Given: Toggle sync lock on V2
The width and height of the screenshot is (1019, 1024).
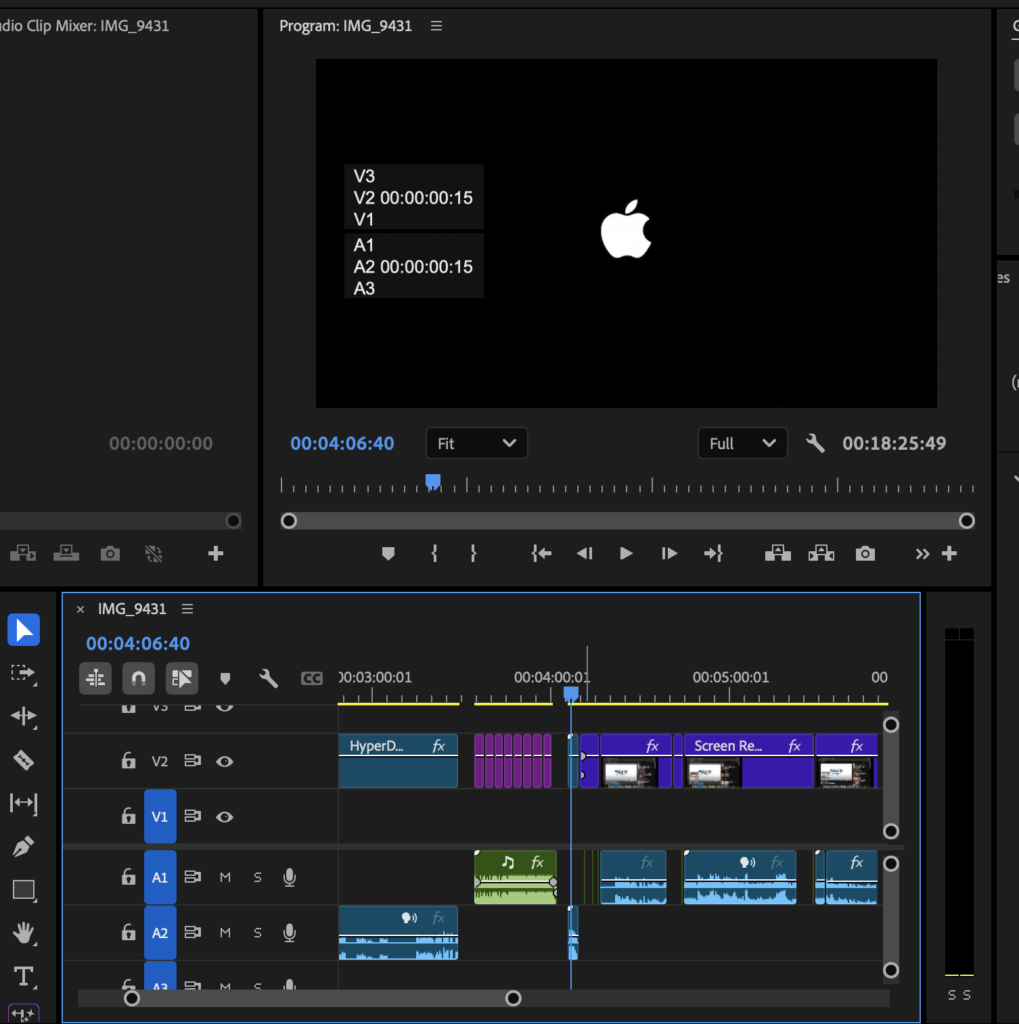Looking at the screenshot, I should tap(193, 761).
